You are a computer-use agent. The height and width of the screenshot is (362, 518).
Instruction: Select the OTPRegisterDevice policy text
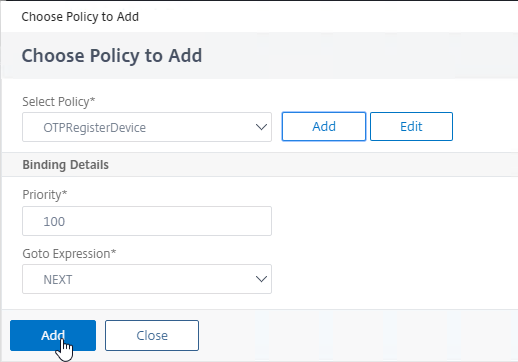coord(94,128)
